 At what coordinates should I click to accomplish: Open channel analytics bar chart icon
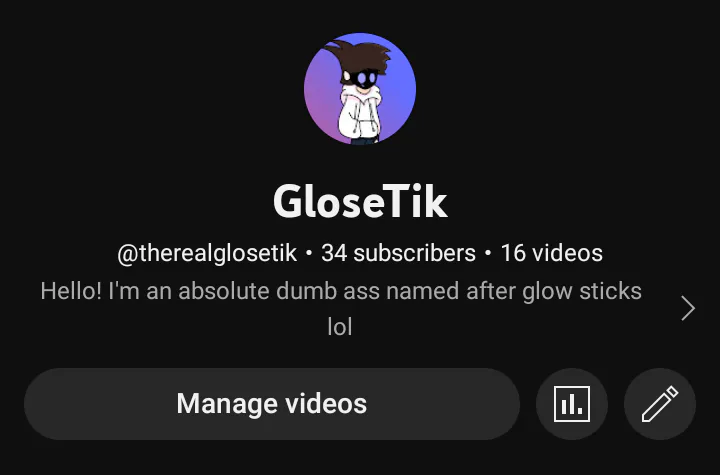coord(572,404)
